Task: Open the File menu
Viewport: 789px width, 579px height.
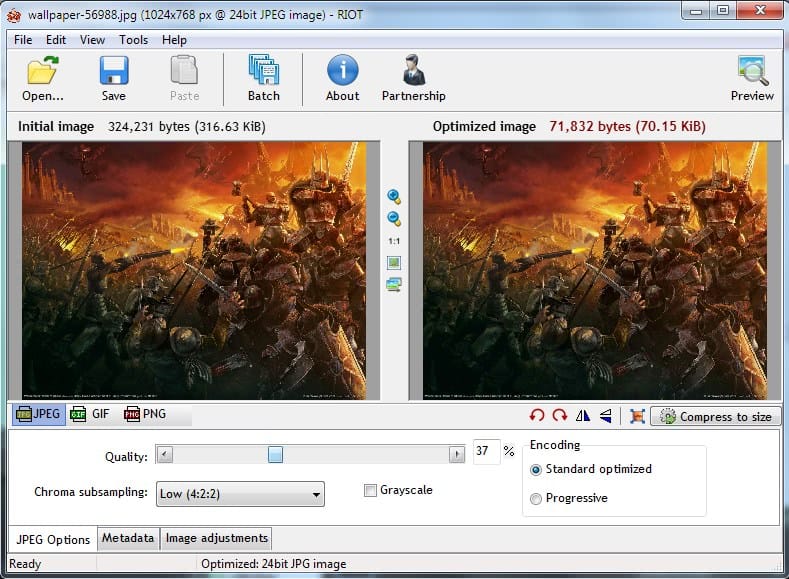Action: 23,40
